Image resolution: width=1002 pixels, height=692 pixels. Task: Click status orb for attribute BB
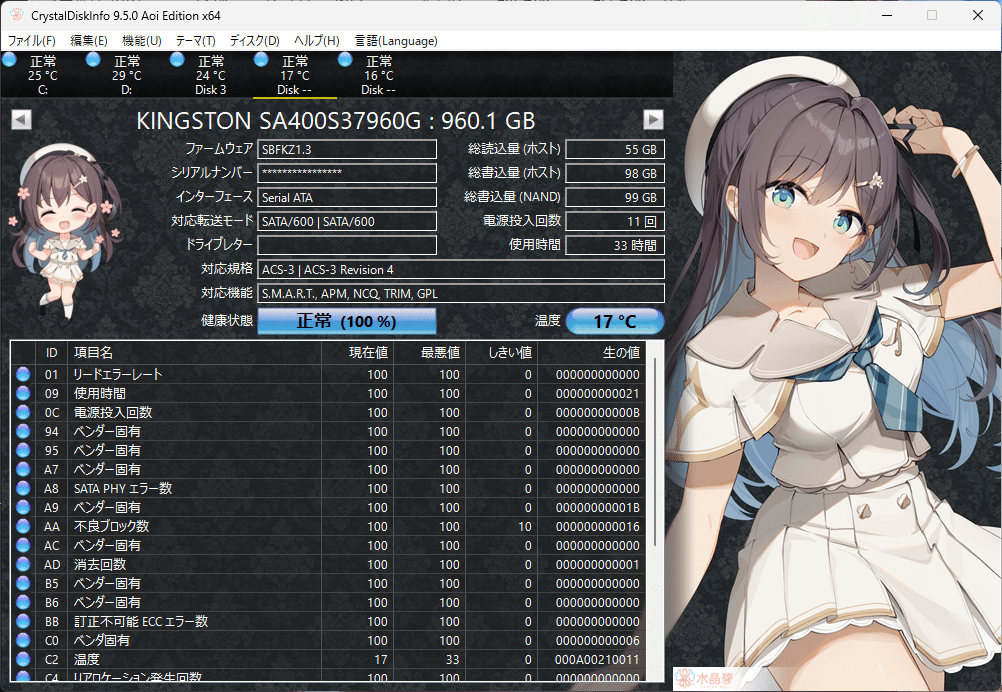point(23,622)
